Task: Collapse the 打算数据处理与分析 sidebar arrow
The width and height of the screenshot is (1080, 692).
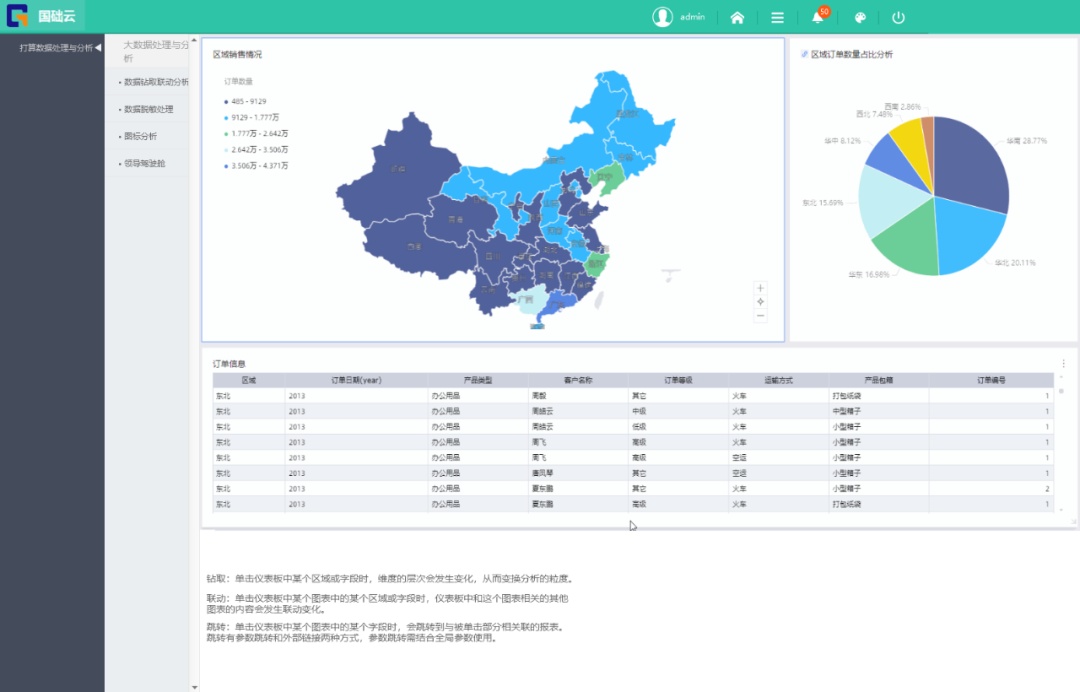Action: tap(98, 48)
